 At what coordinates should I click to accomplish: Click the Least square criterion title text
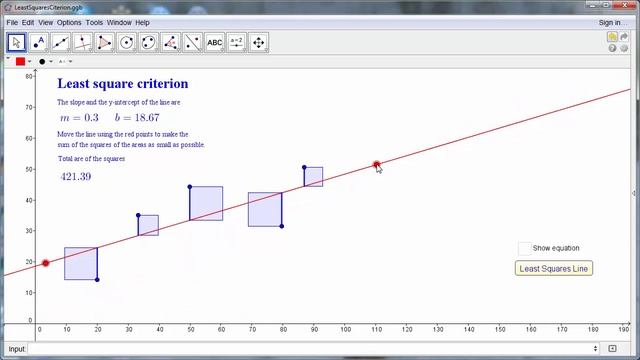[123, 84]
